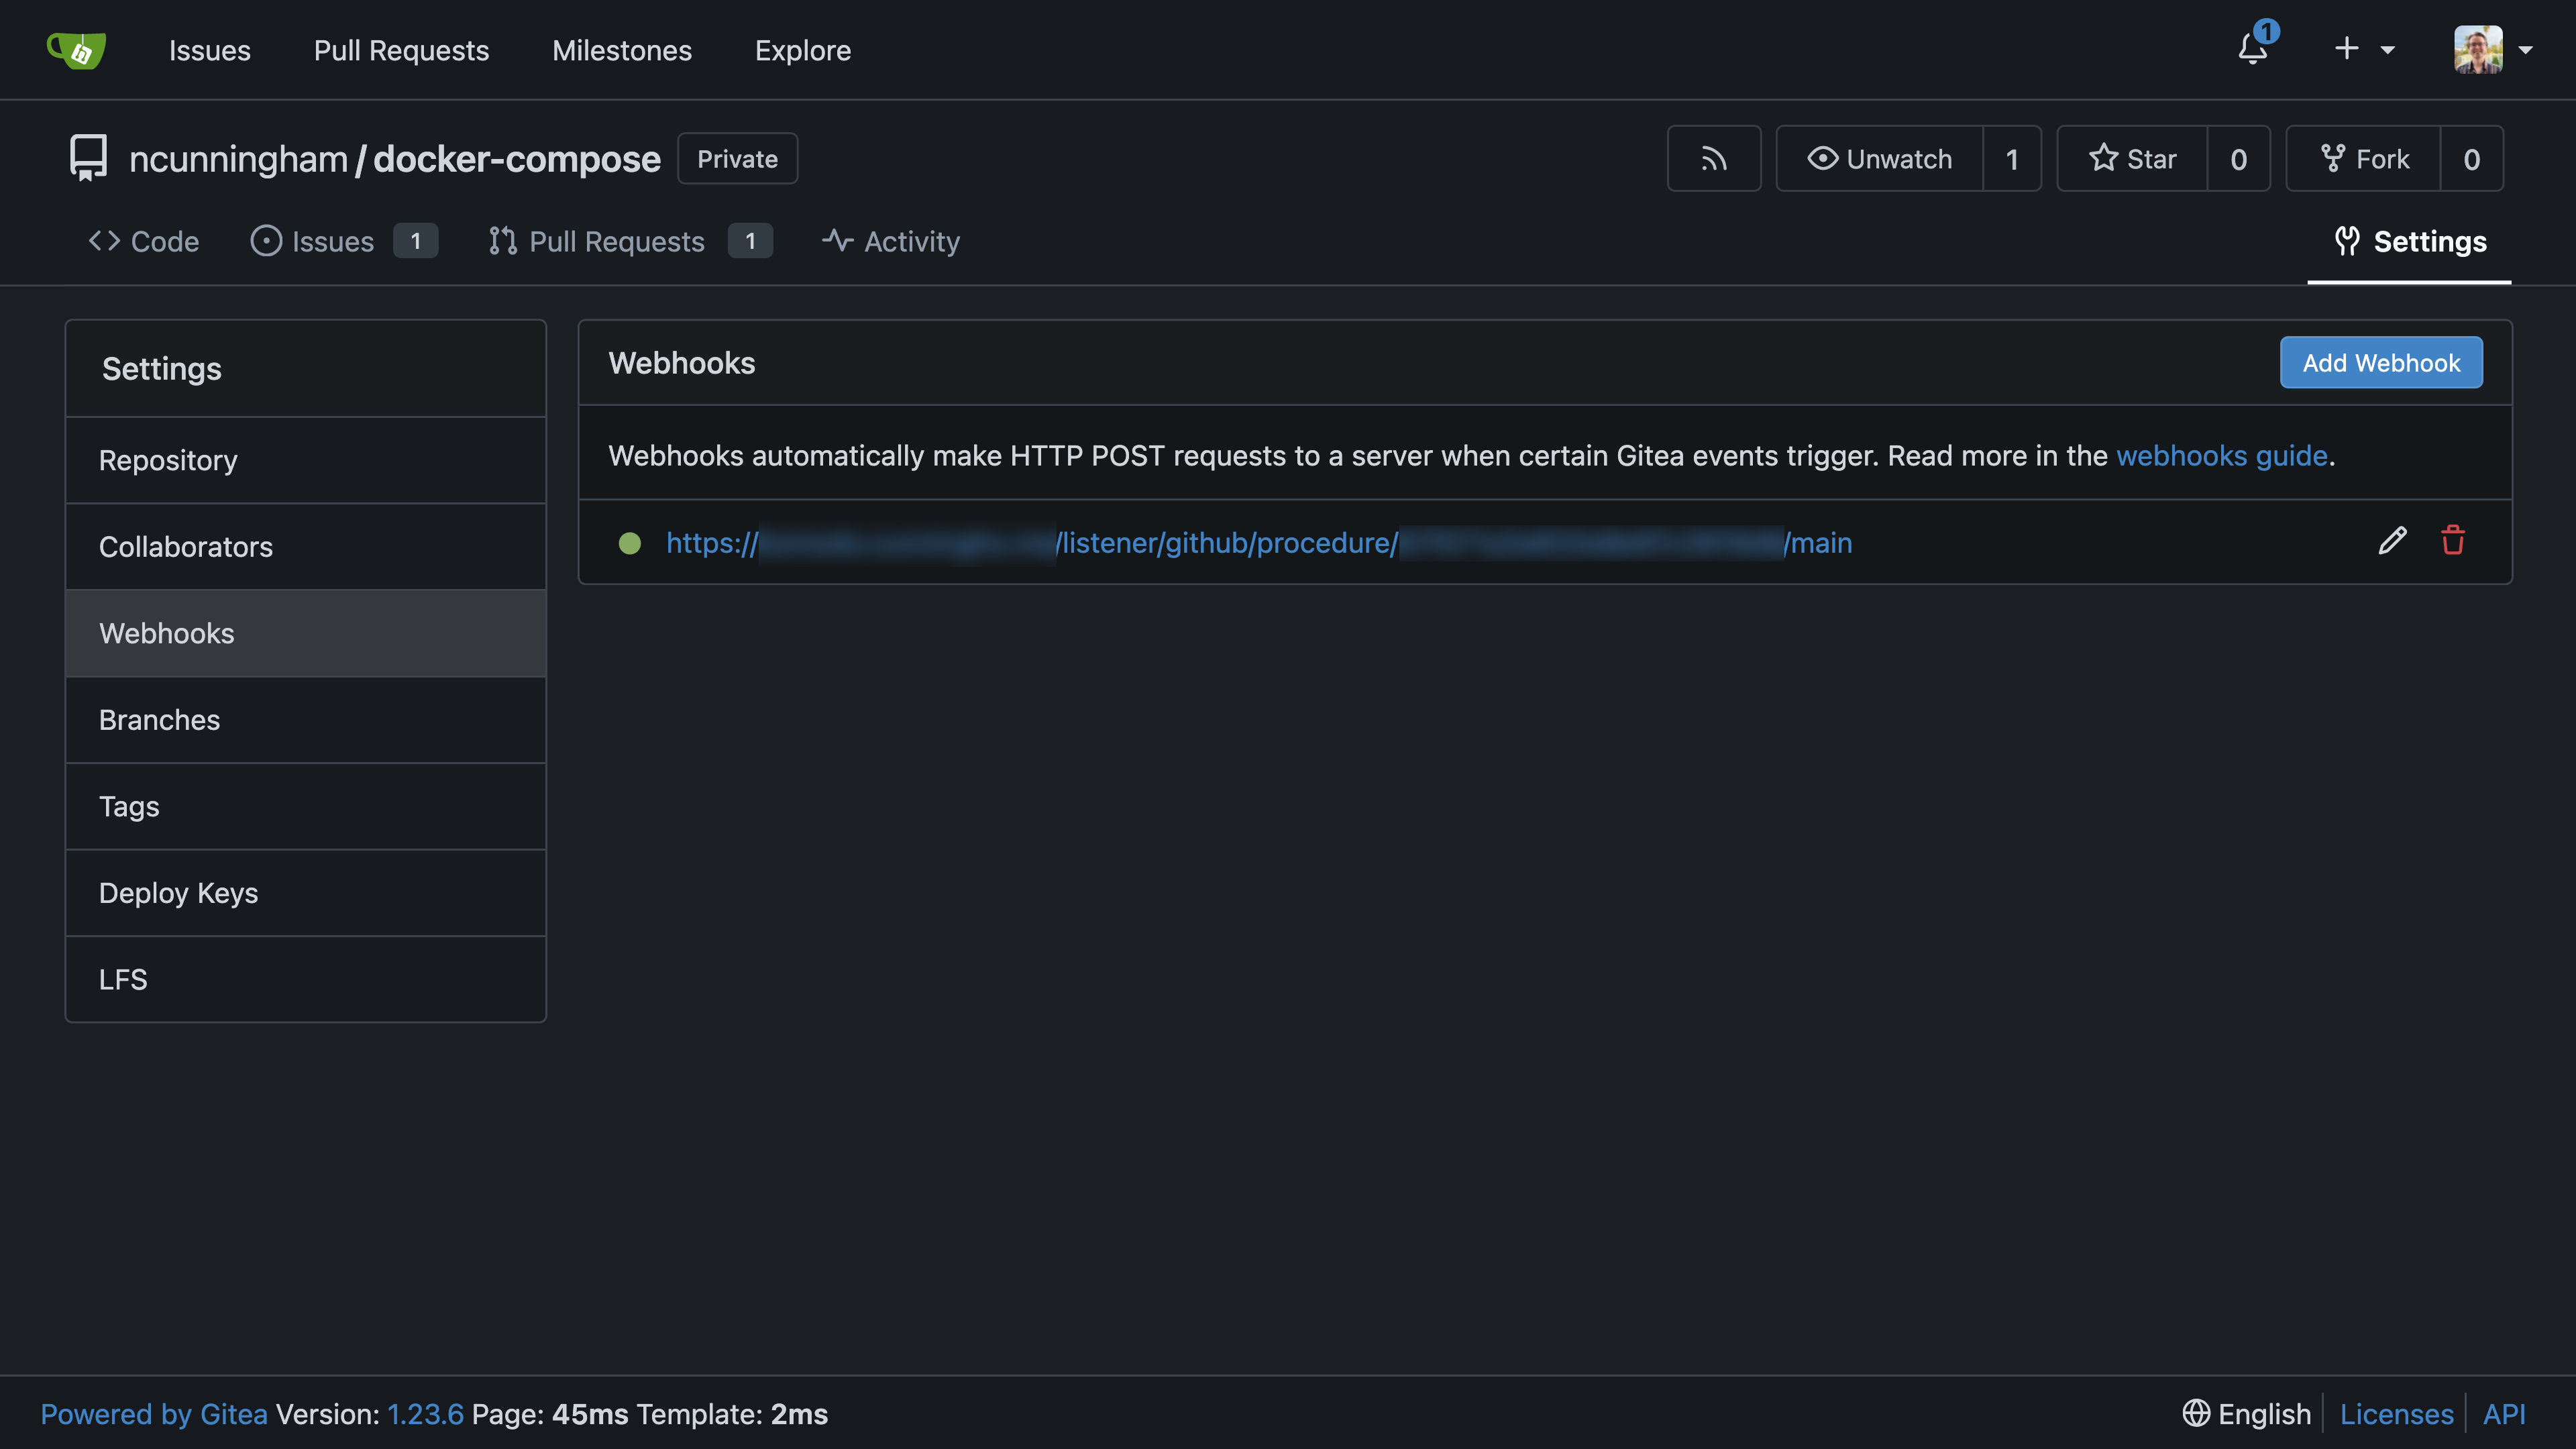Viewport: 2576px width, 1449px height.
Task: Click the repository RSS feed icon
Action: point(1714,158)
